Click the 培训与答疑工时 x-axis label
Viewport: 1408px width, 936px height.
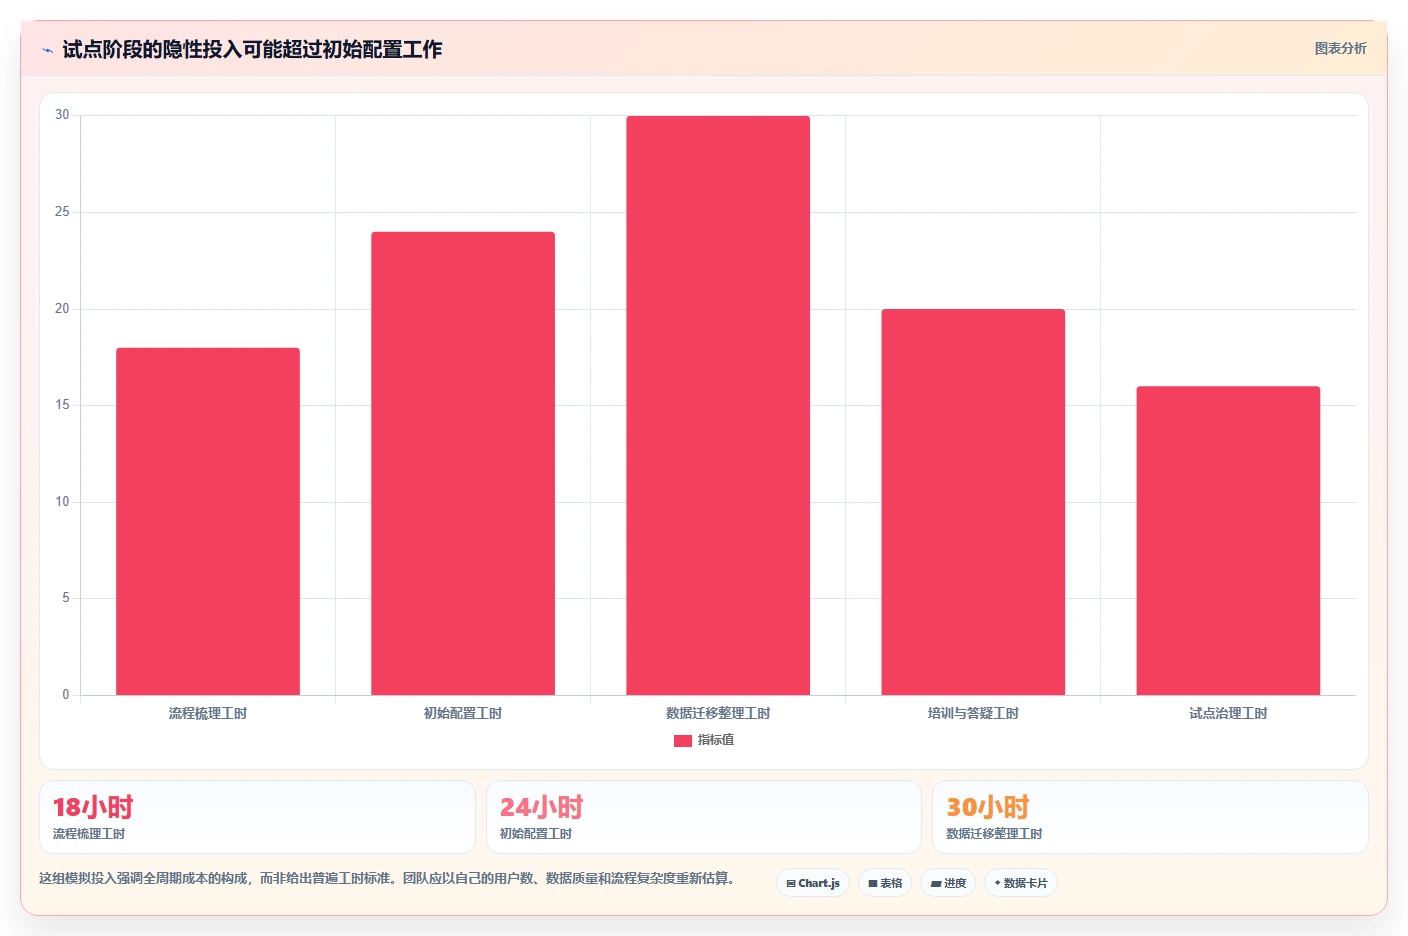click(x=973, y=713)
